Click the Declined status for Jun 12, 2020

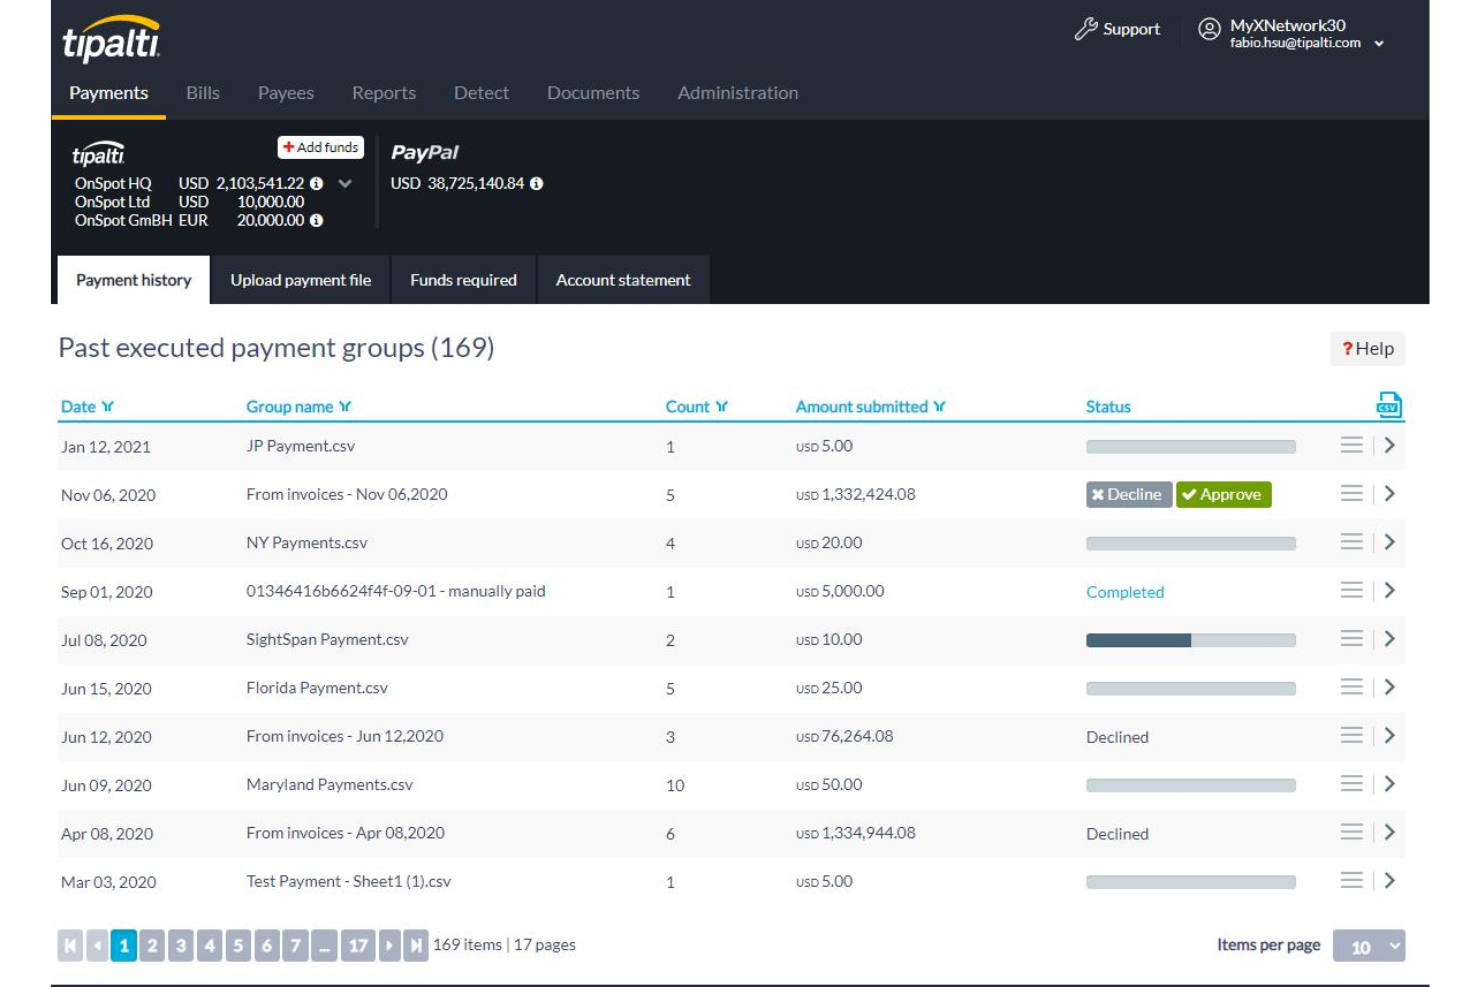[x=1117, y=737]
